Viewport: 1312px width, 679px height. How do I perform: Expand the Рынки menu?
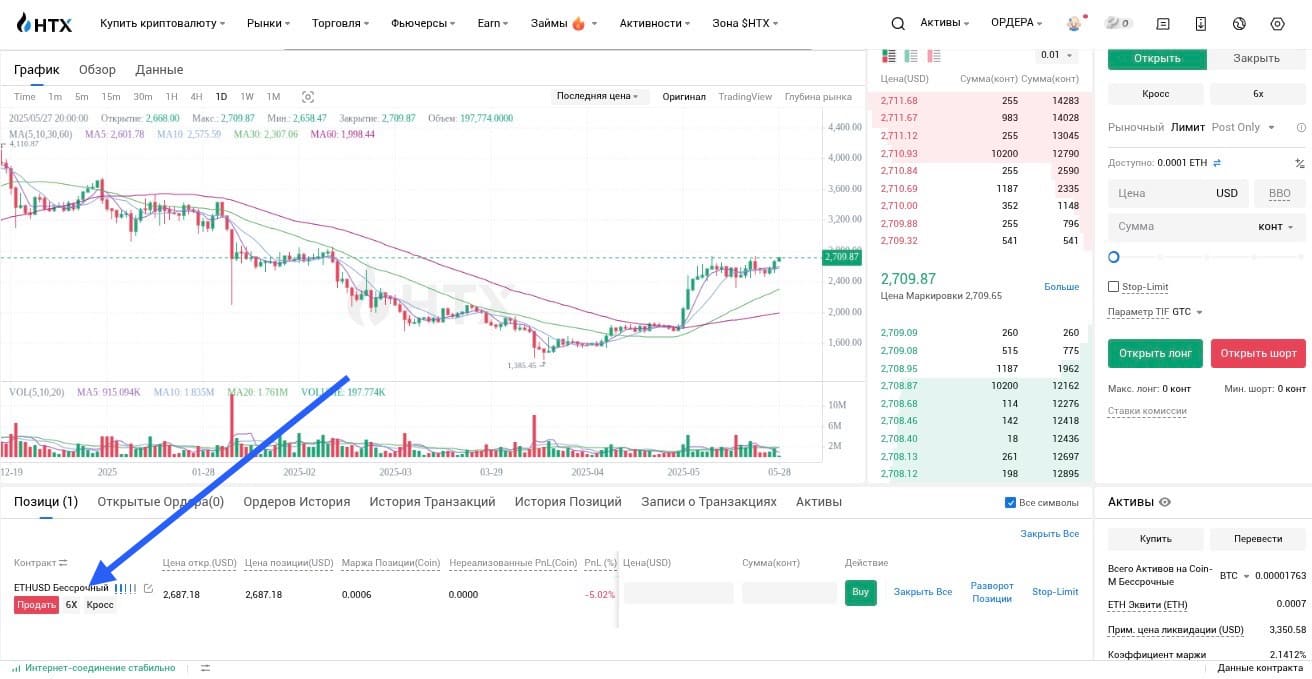pos(268,23)
